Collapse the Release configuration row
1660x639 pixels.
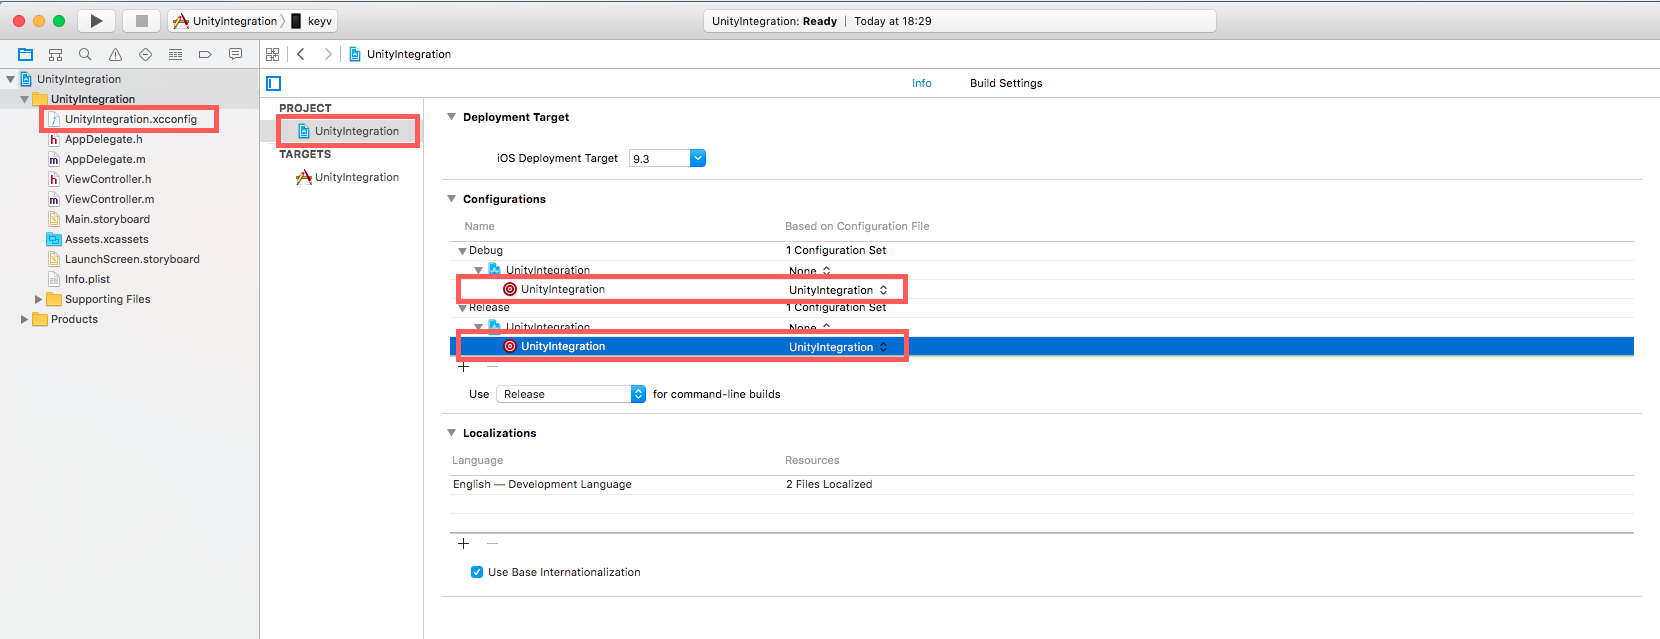click(x=462, y=308)
